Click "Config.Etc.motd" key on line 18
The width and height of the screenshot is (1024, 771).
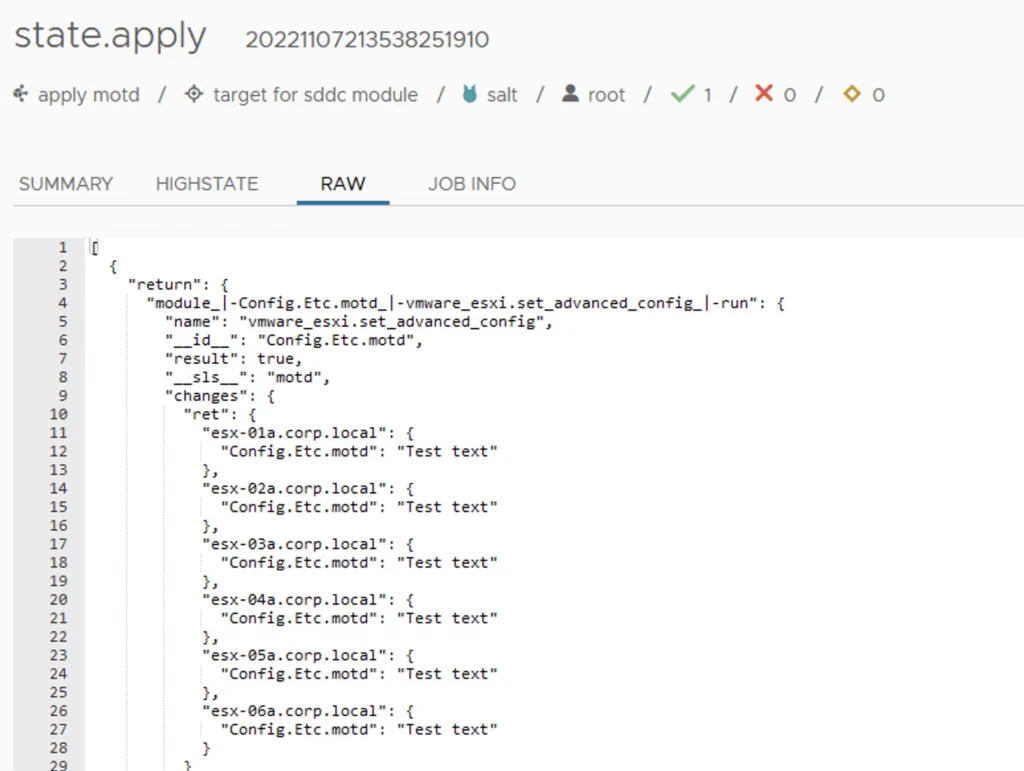click(298, 563)
